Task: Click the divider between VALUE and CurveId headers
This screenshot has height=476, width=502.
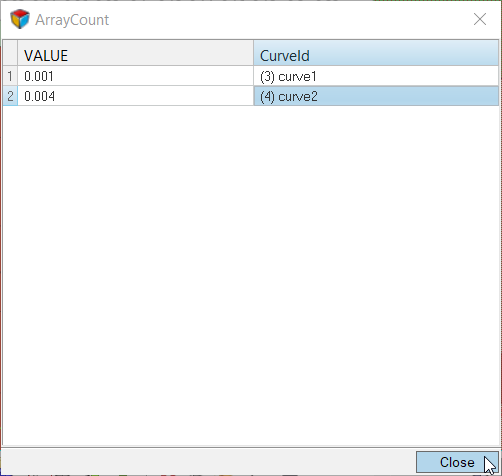Action: (x=253, y=53)
